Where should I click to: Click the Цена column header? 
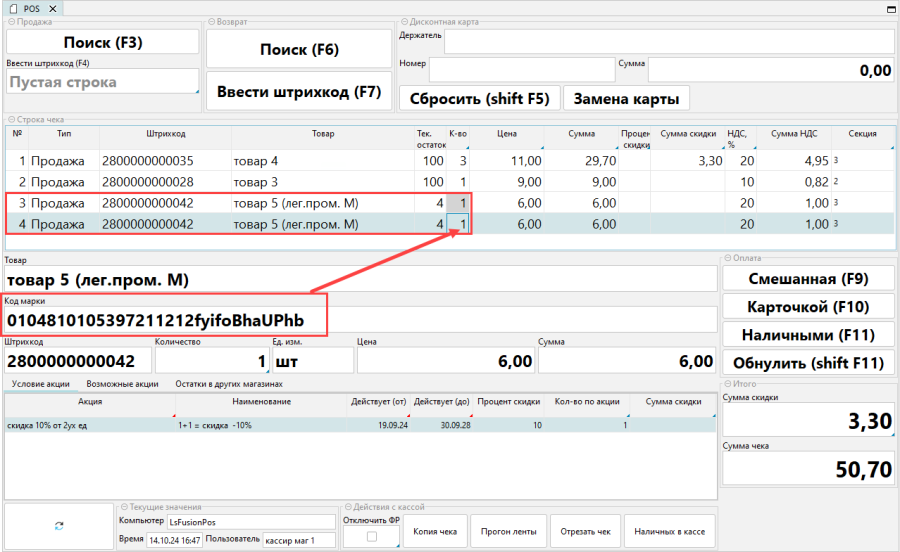507,134
